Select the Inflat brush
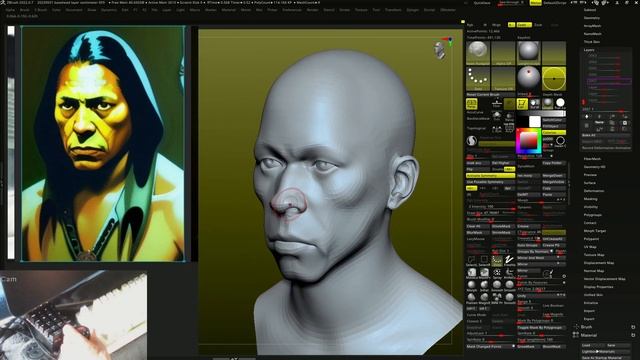640x360 pixels. point(484,285)
